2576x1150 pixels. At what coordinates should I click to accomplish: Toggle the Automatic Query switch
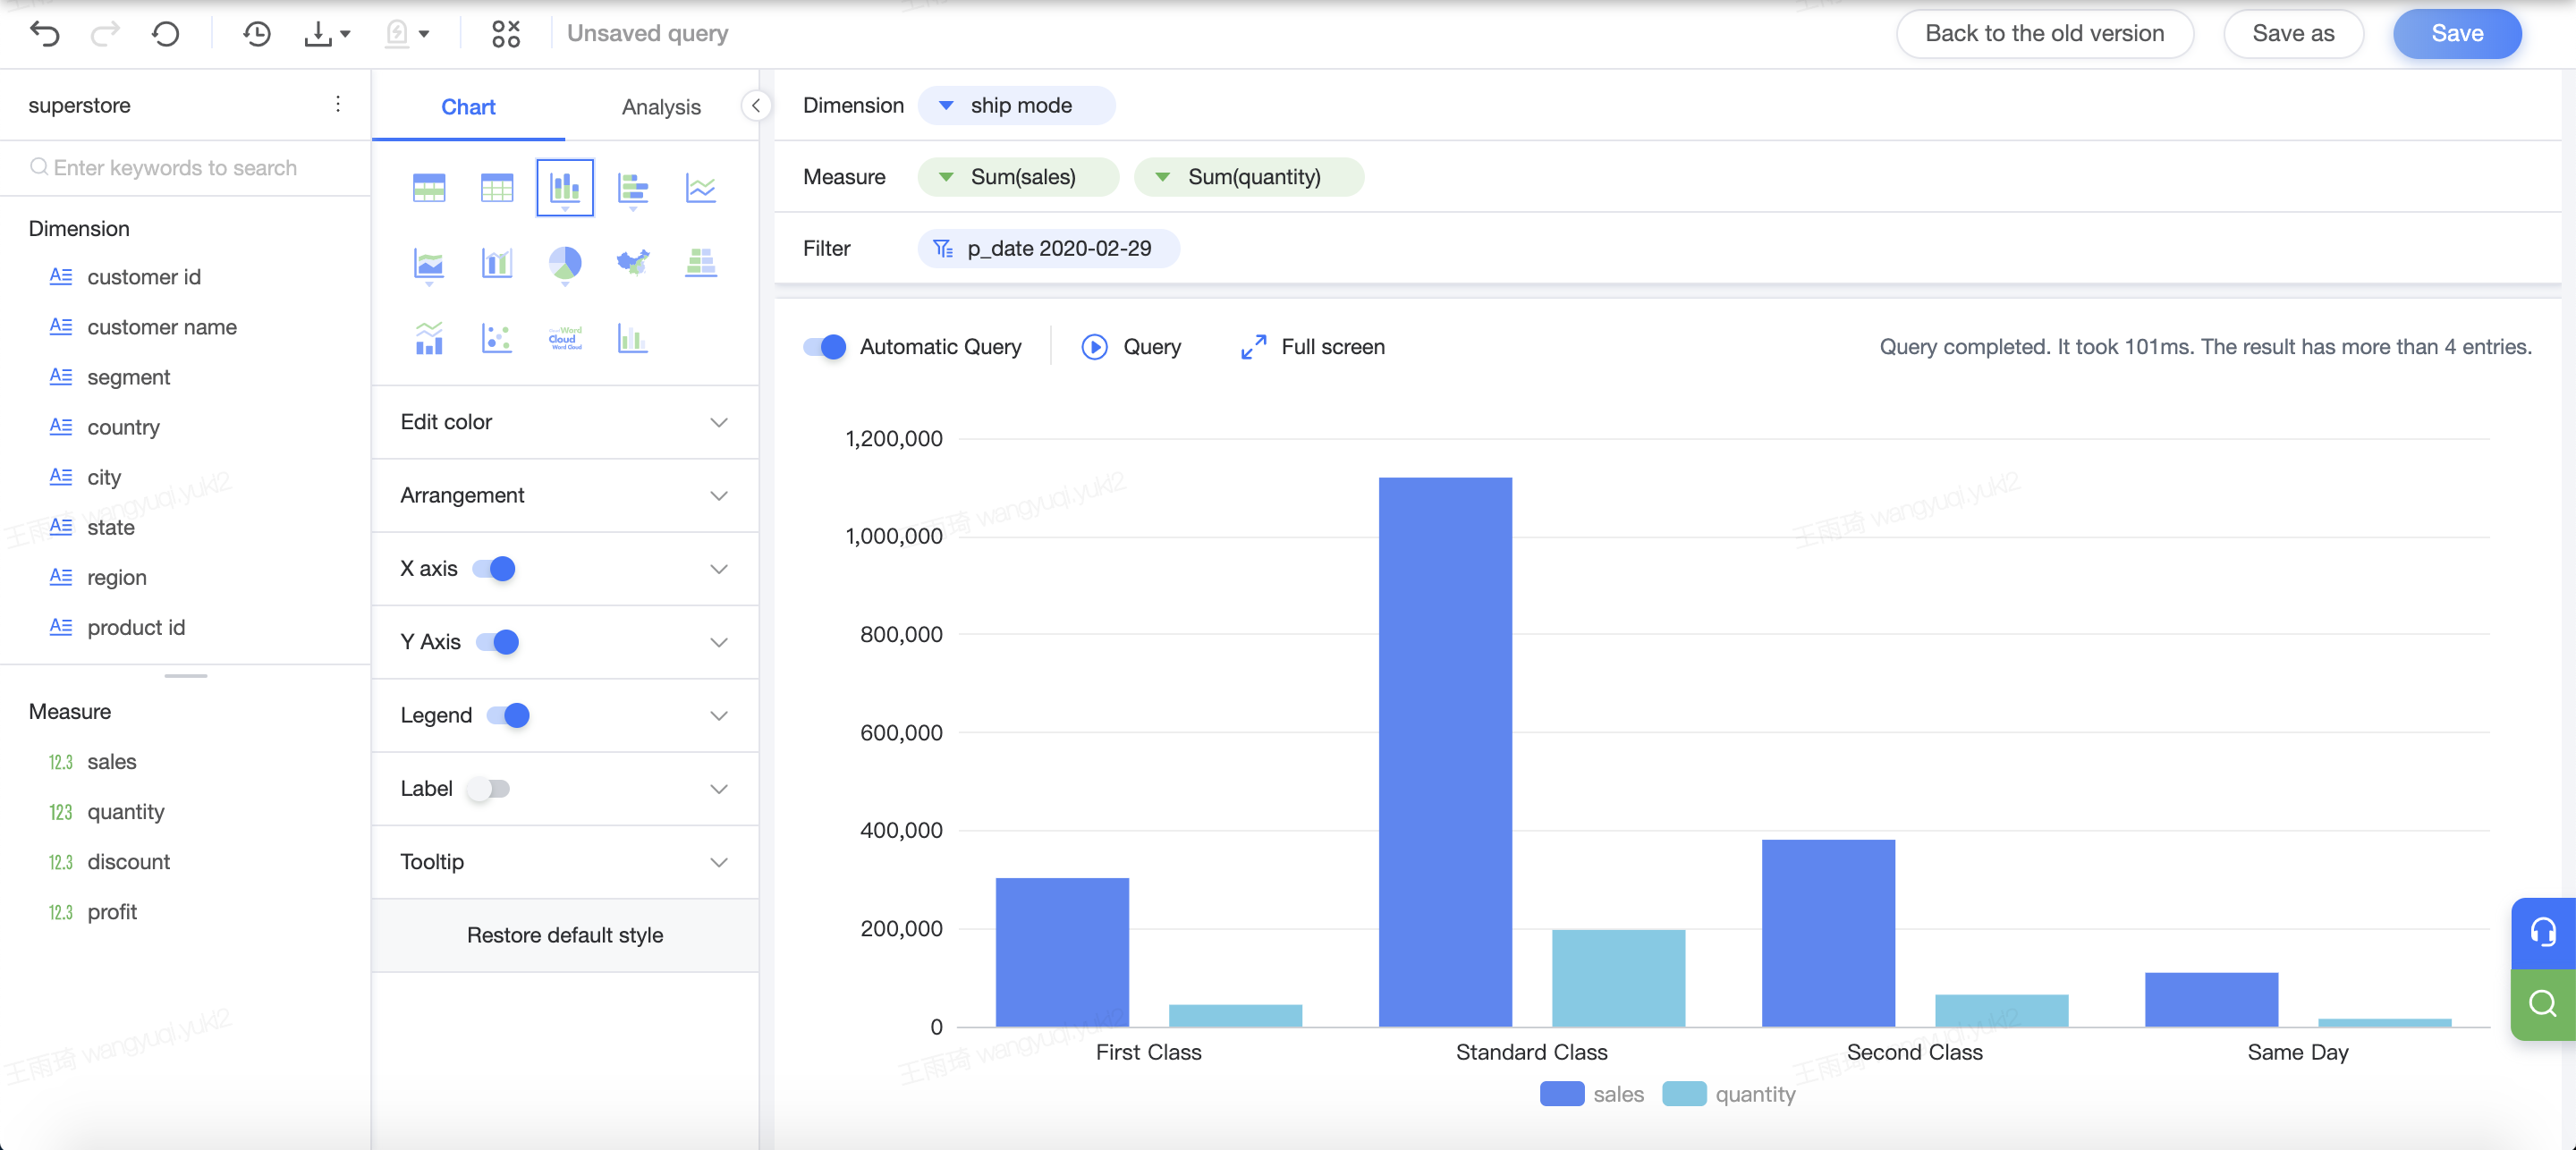[824, 347]
